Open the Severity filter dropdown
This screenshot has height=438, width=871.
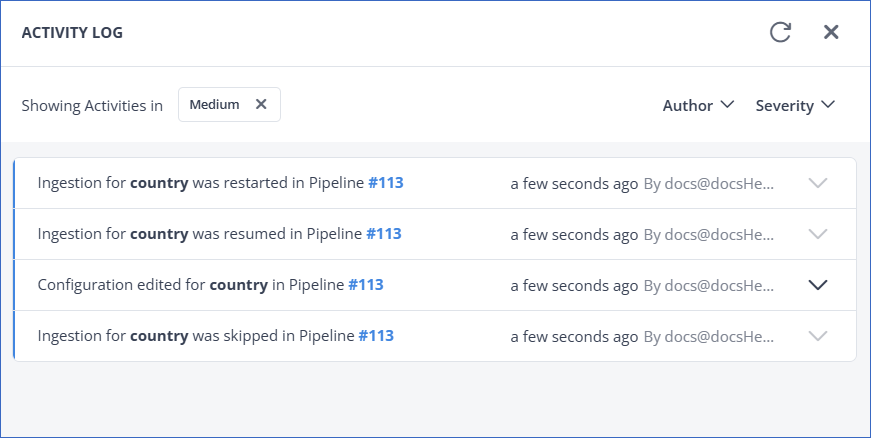click(795, 105)
